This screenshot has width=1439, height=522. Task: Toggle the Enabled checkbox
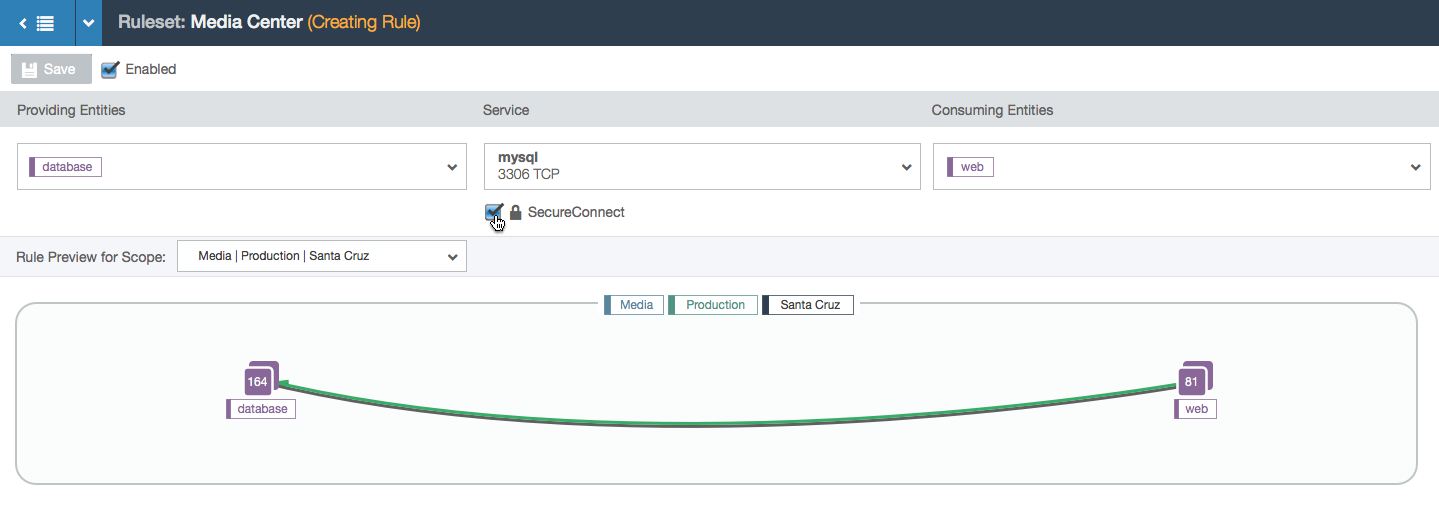(x=110, y=69)
